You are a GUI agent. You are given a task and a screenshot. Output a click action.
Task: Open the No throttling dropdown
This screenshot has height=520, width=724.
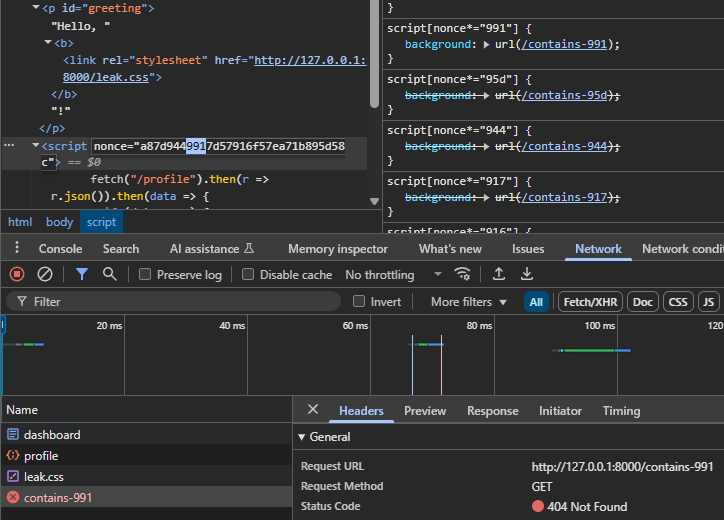pyautogui.click(x=393, y=275)
